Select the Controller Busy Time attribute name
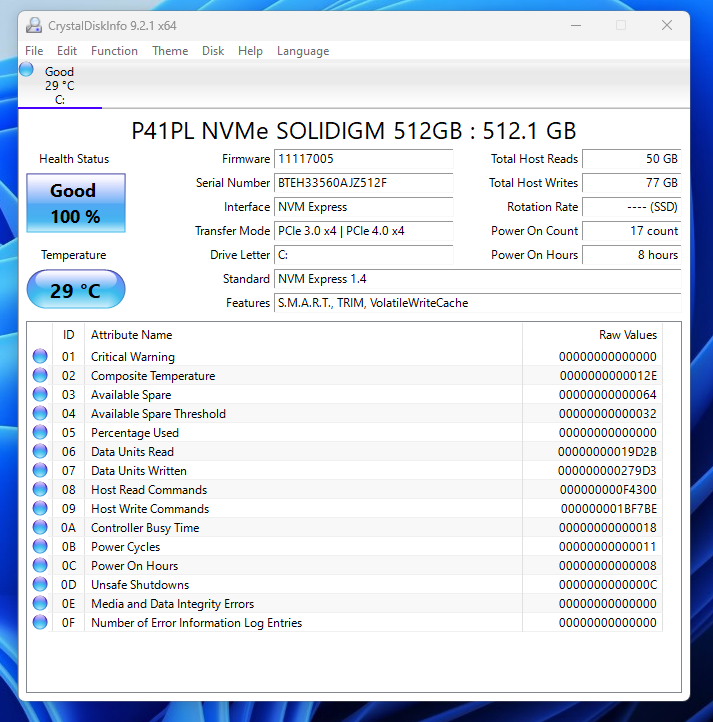The height and width of the screenshot is (722, 713). click(145, 528)
